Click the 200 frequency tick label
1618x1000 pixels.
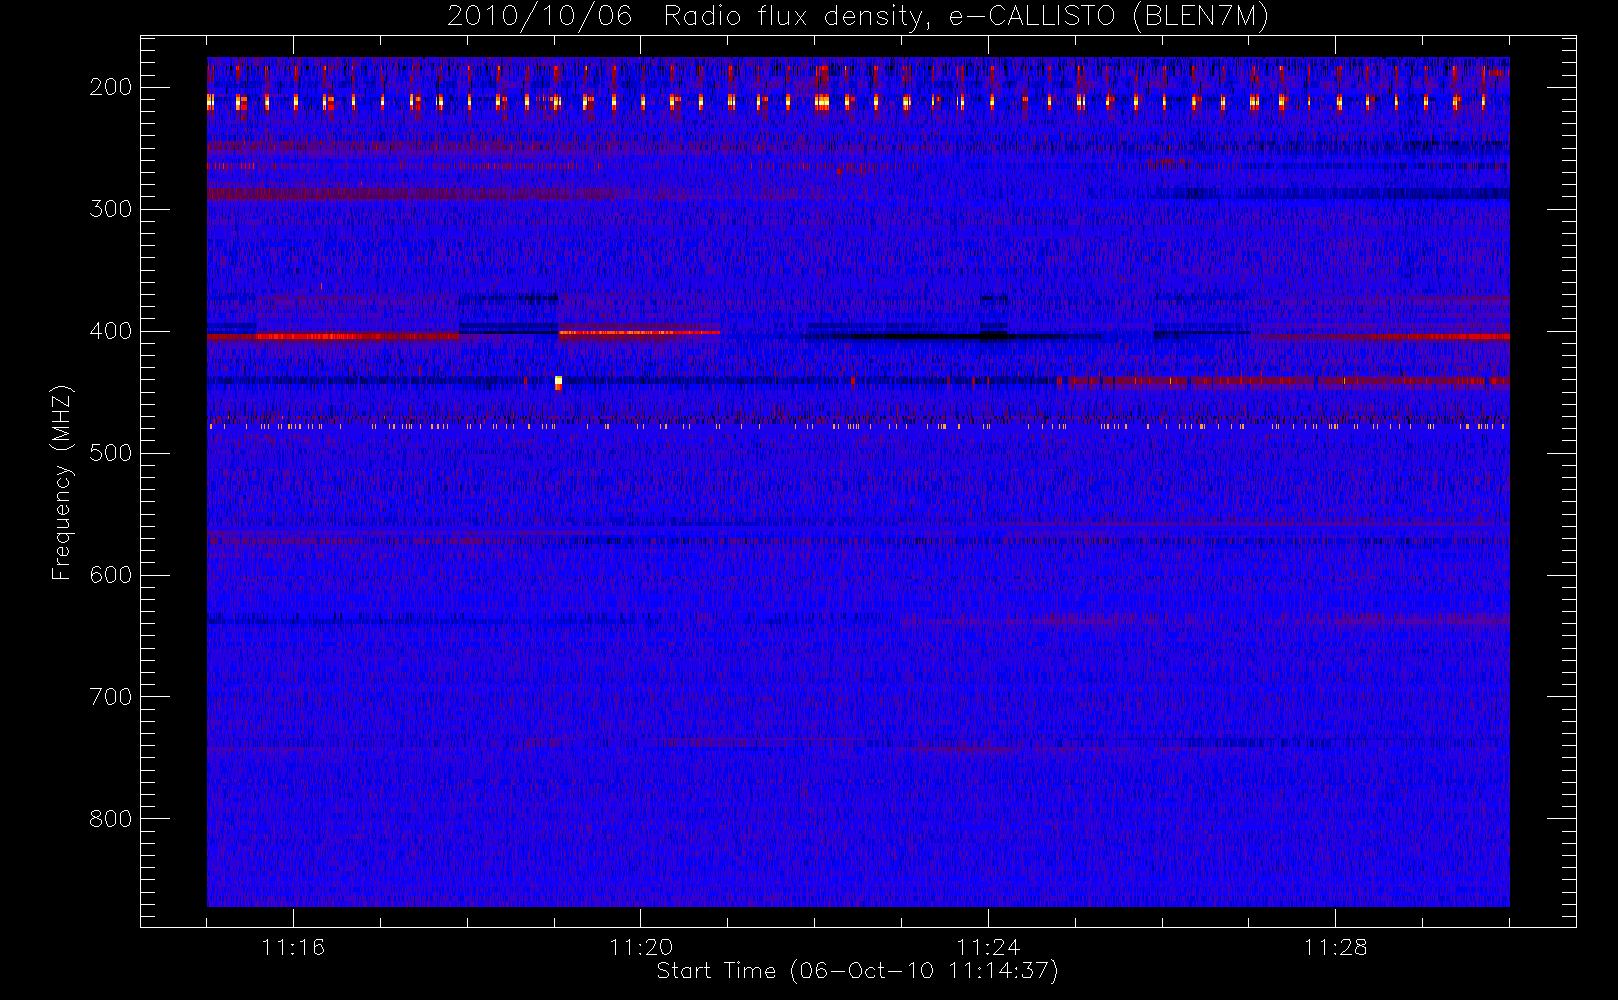111,87
